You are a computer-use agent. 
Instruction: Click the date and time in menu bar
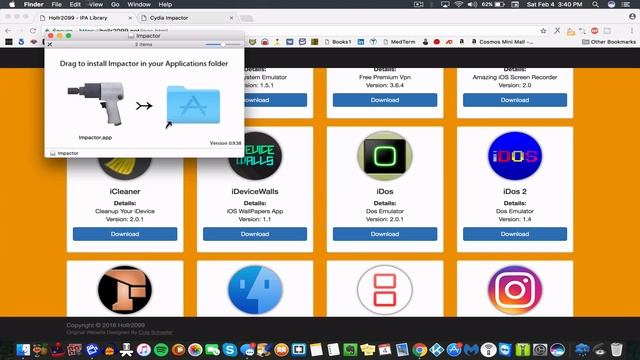[554, 4]
